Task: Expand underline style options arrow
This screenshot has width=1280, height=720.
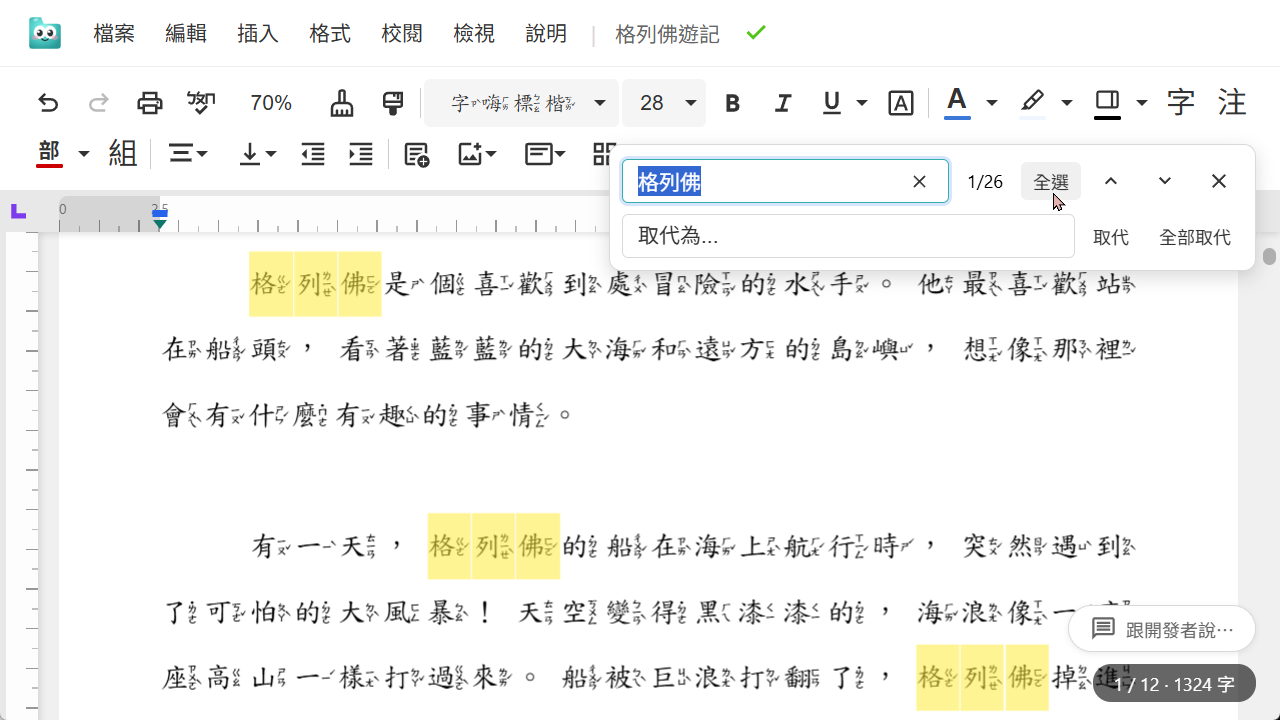Action: pyautogui.click(x=862, y=103)
